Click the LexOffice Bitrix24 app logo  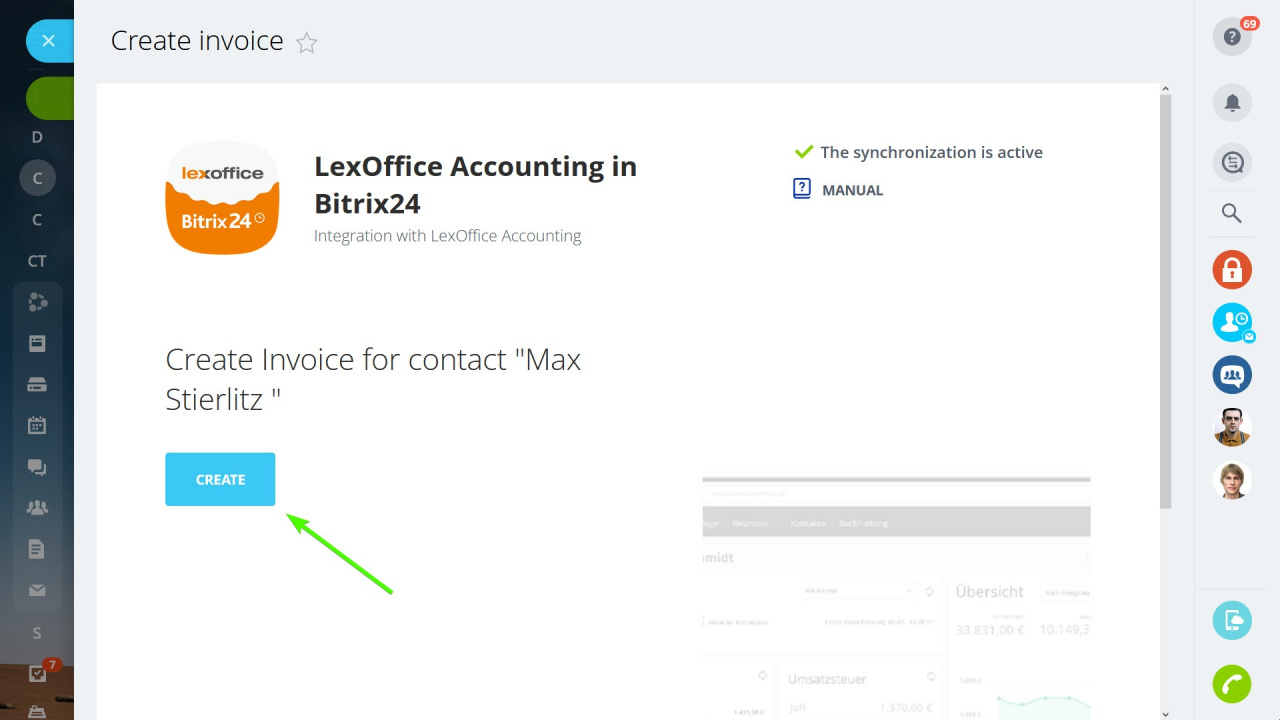pos(222,197)
